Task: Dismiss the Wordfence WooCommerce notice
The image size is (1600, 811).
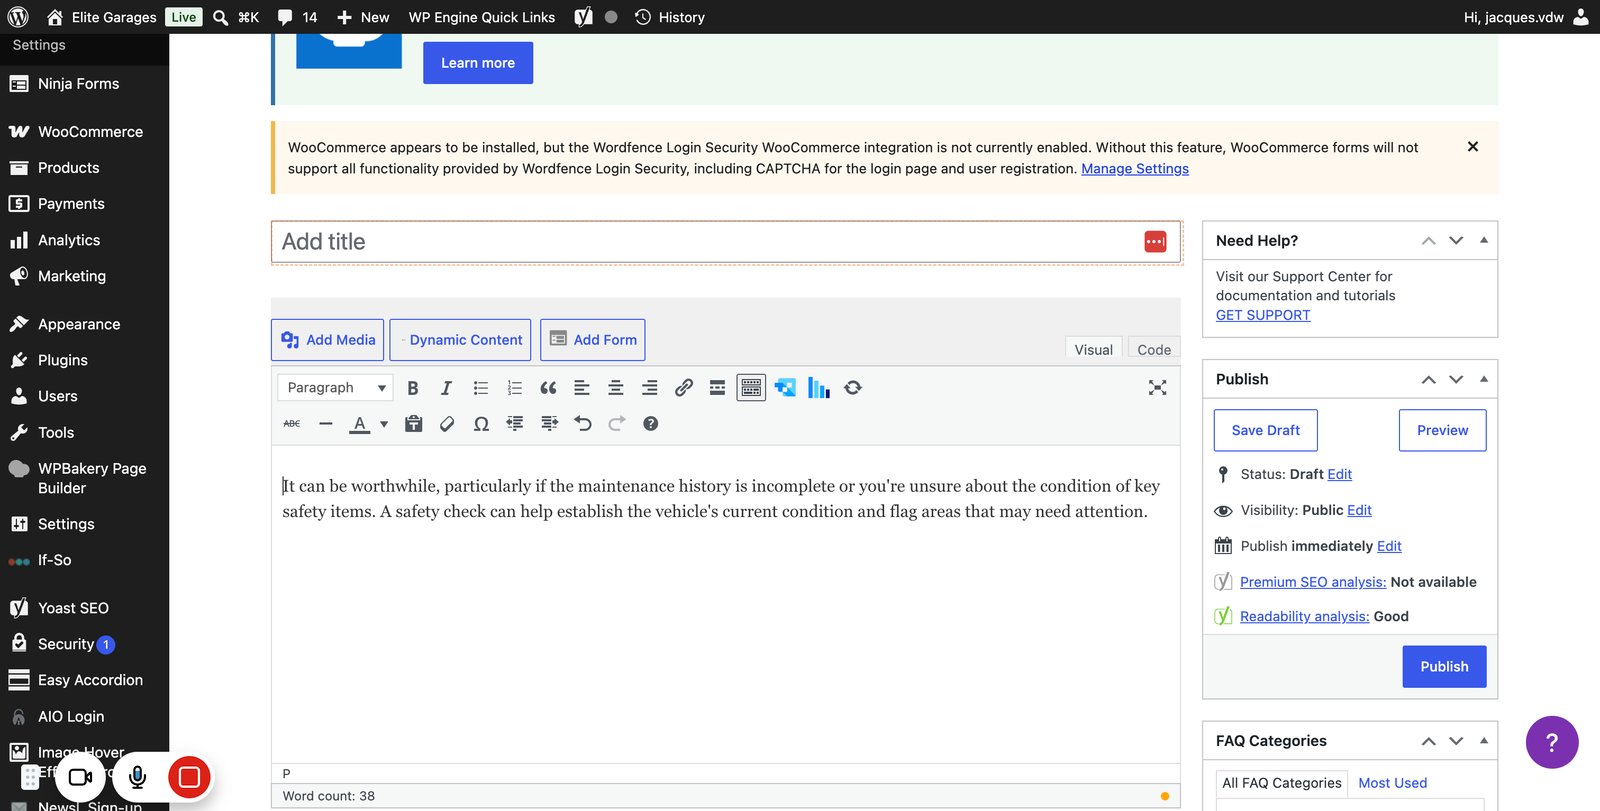Action: [1472, 146]
